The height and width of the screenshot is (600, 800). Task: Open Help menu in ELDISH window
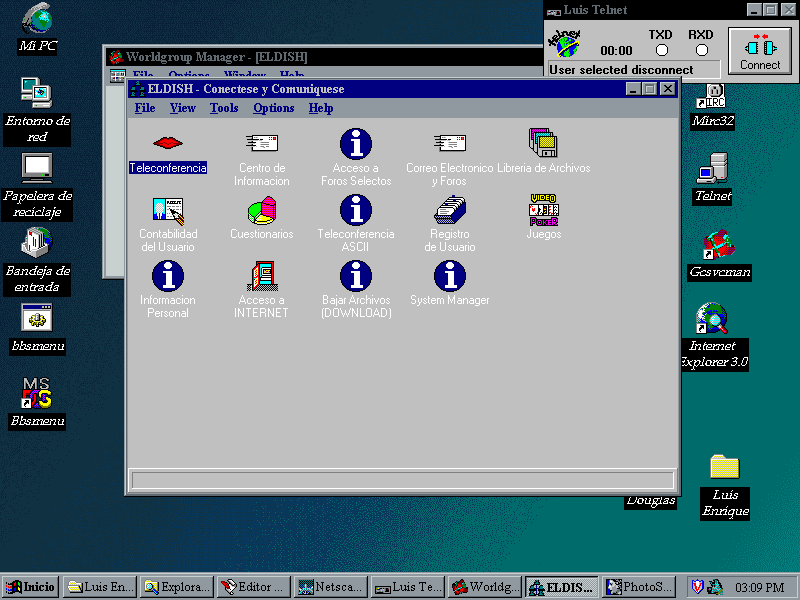click(321, 108)
